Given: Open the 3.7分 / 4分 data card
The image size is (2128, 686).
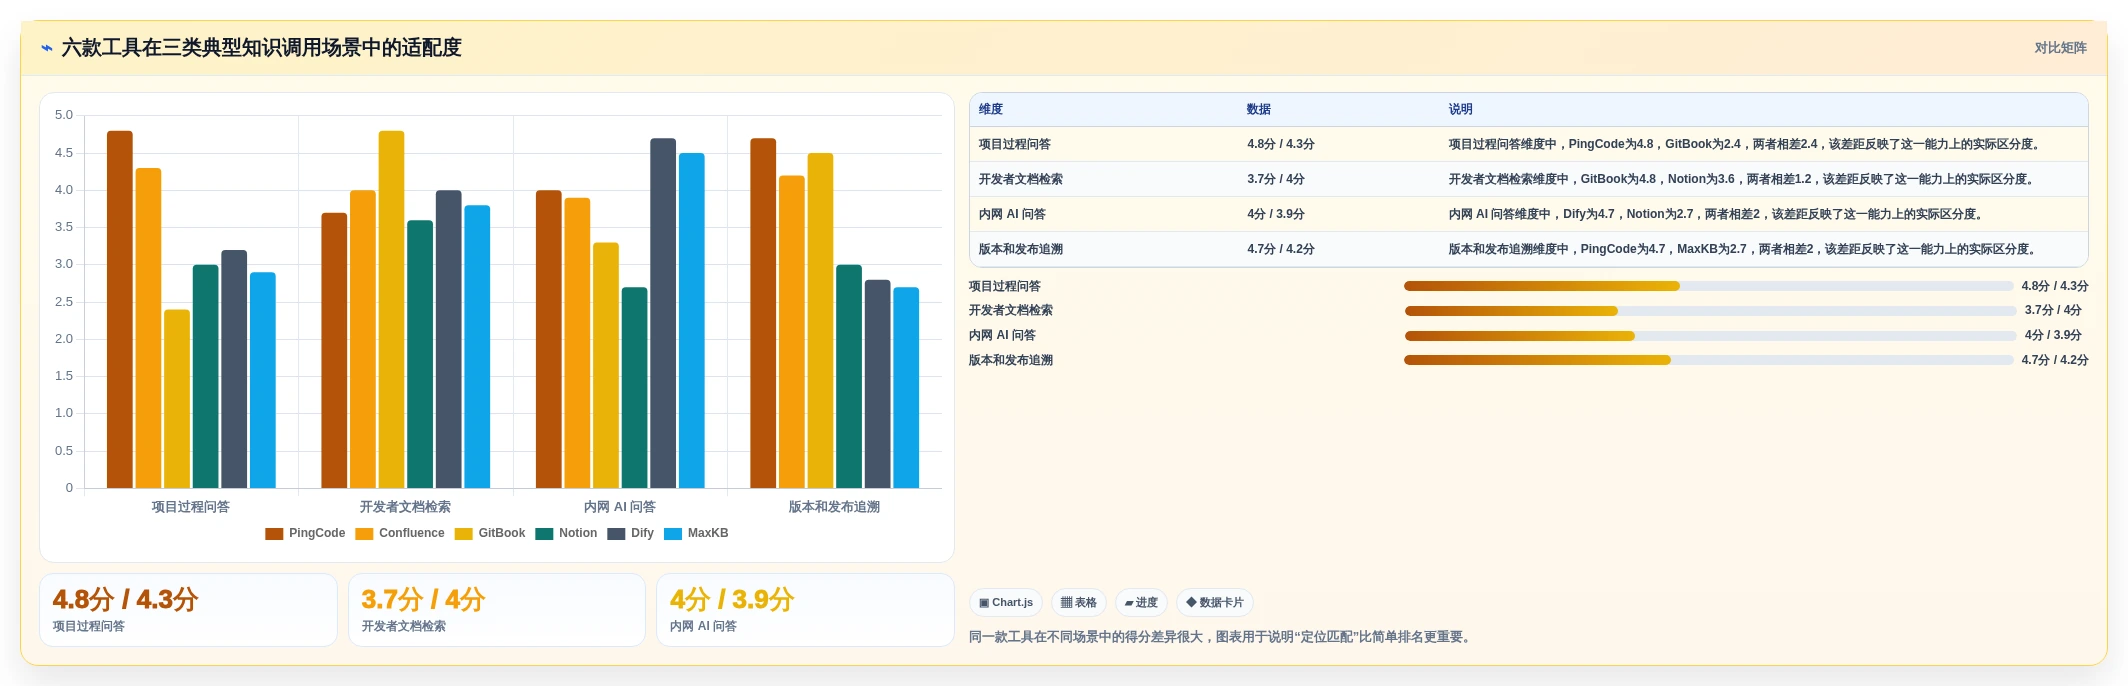Looking at the screenshot, I should click(x=497, y=610).
